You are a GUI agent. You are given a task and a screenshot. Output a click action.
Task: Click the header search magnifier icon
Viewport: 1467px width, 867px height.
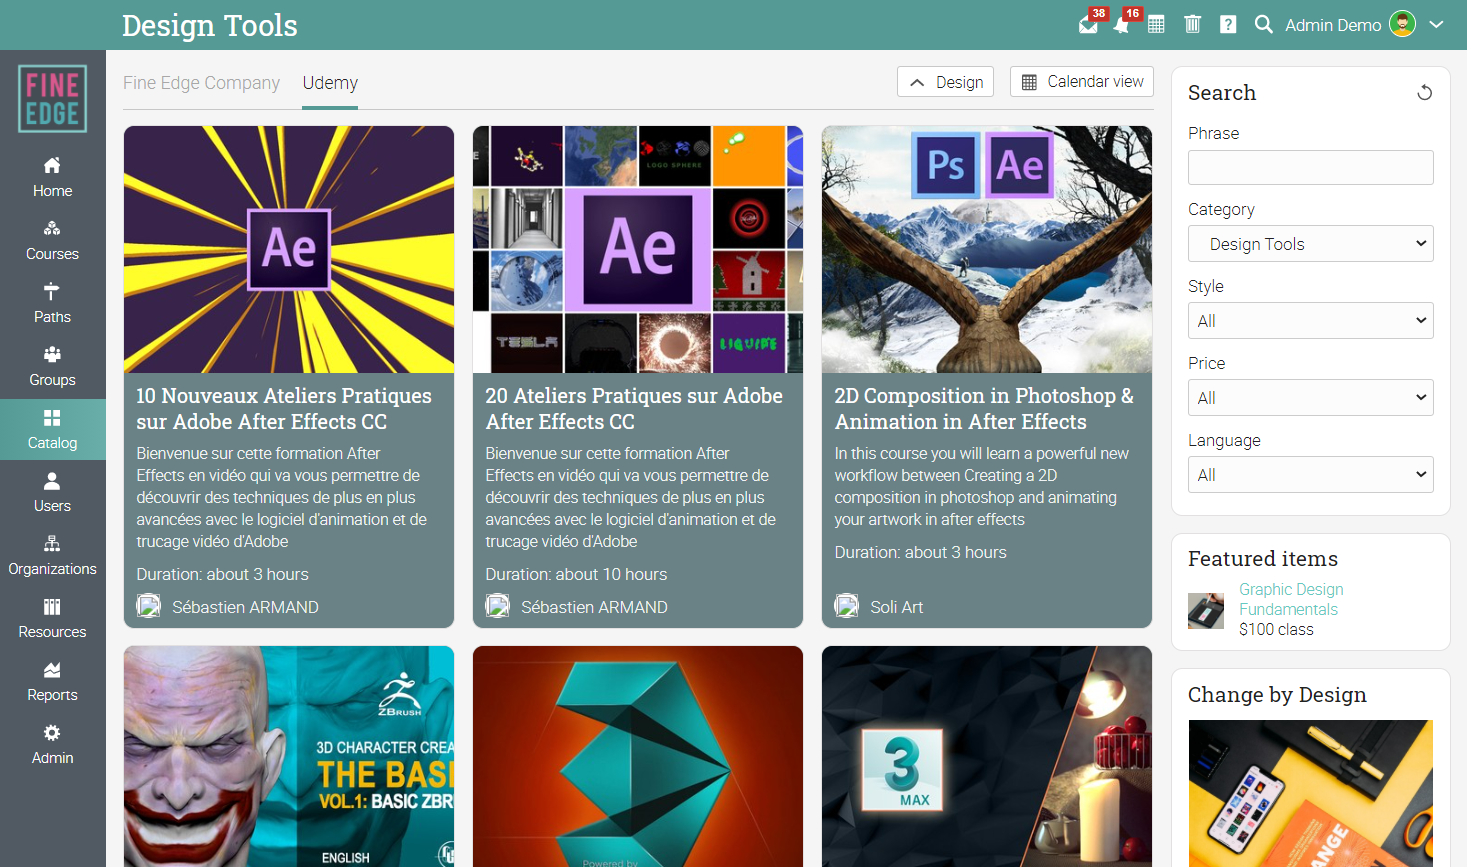pos(1264,25)
